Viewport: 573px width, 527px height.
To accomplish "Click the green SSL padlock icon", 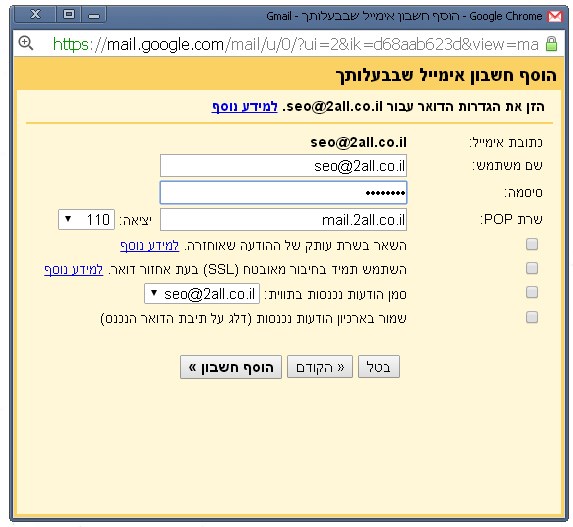I will click(551, 43).
